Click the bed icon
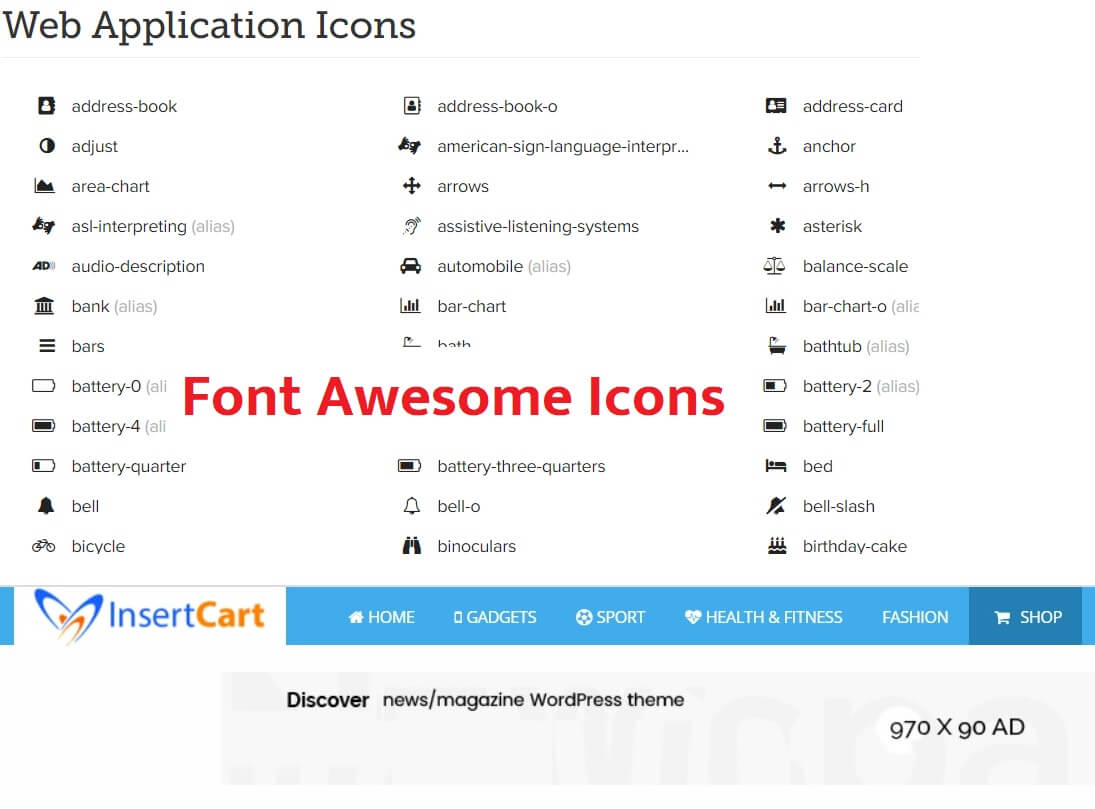Image resolution: width=1095 pixels, height=809 pixels. click(x=776, y=465)
